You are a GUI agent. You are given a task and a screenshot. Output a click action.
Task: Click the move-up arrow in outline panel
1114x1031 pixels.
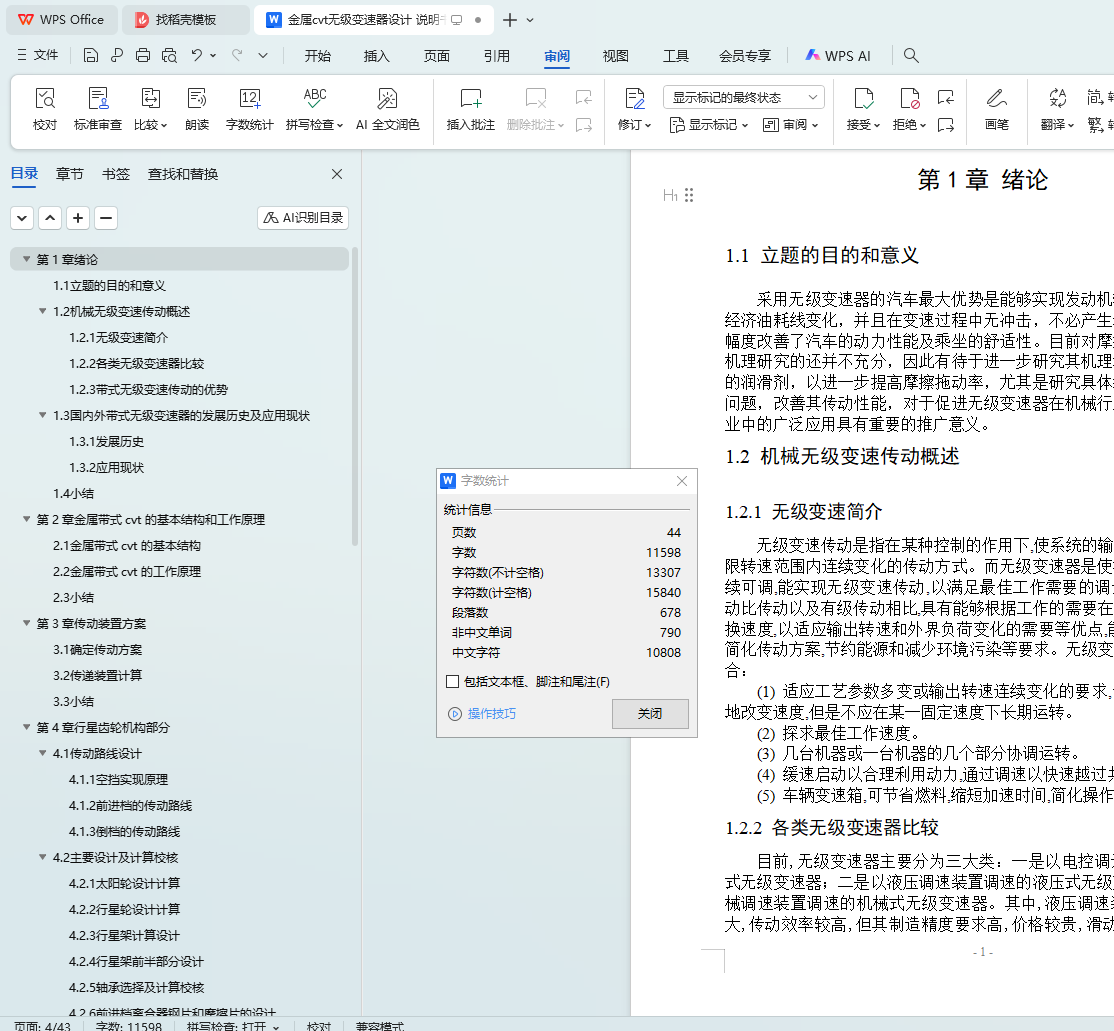coord(50,218)
